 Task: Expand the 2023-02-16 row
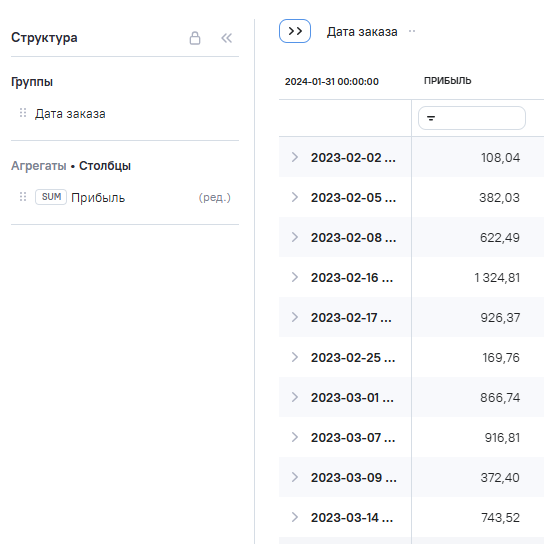295,277
